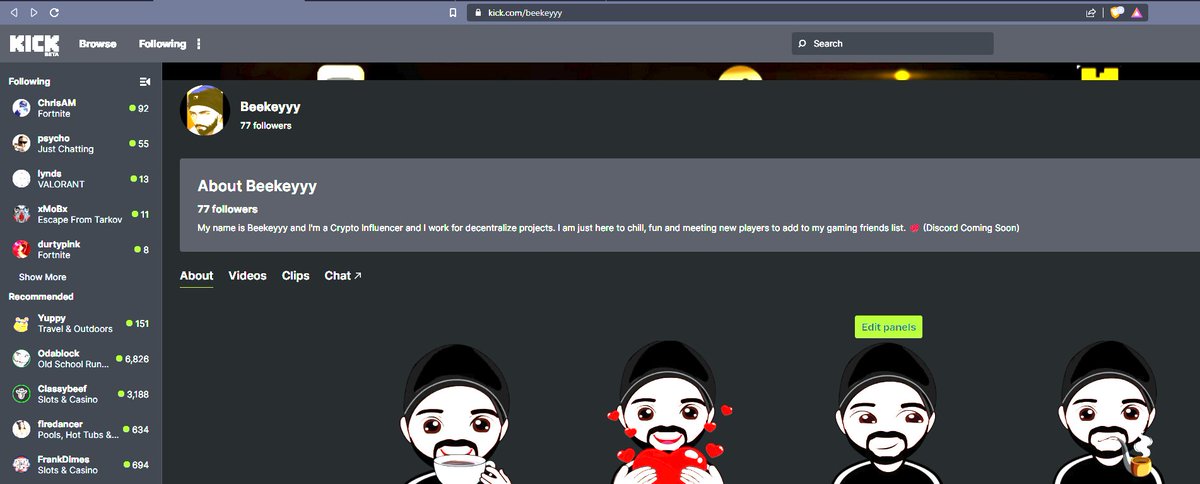Switch to the Clips tab
This screenshot has width=1200, height=484.
(296, 276)
